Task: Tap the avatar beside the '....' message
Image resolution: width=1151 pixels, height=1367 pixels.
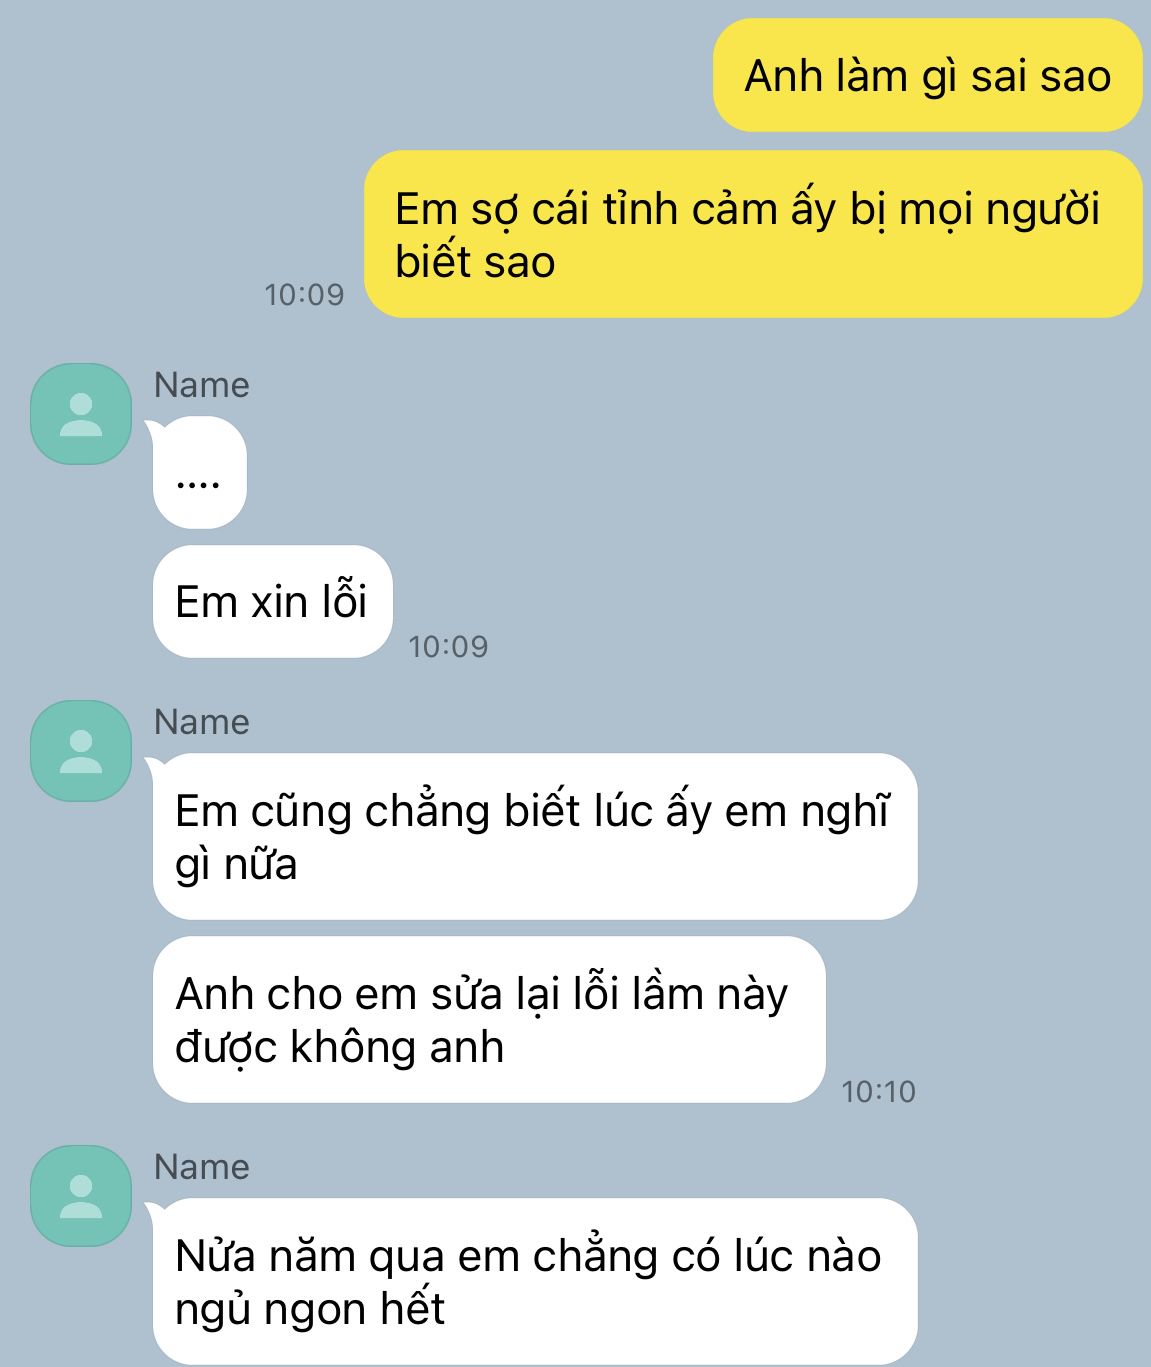Action: coord(81,414)
